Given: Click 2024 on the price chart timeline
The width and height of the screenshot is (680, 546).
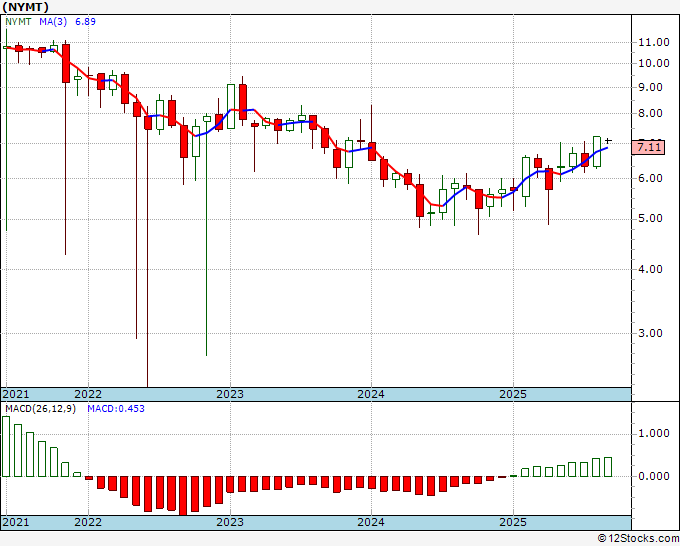Looking at the screenshot, I should (371, 394).
